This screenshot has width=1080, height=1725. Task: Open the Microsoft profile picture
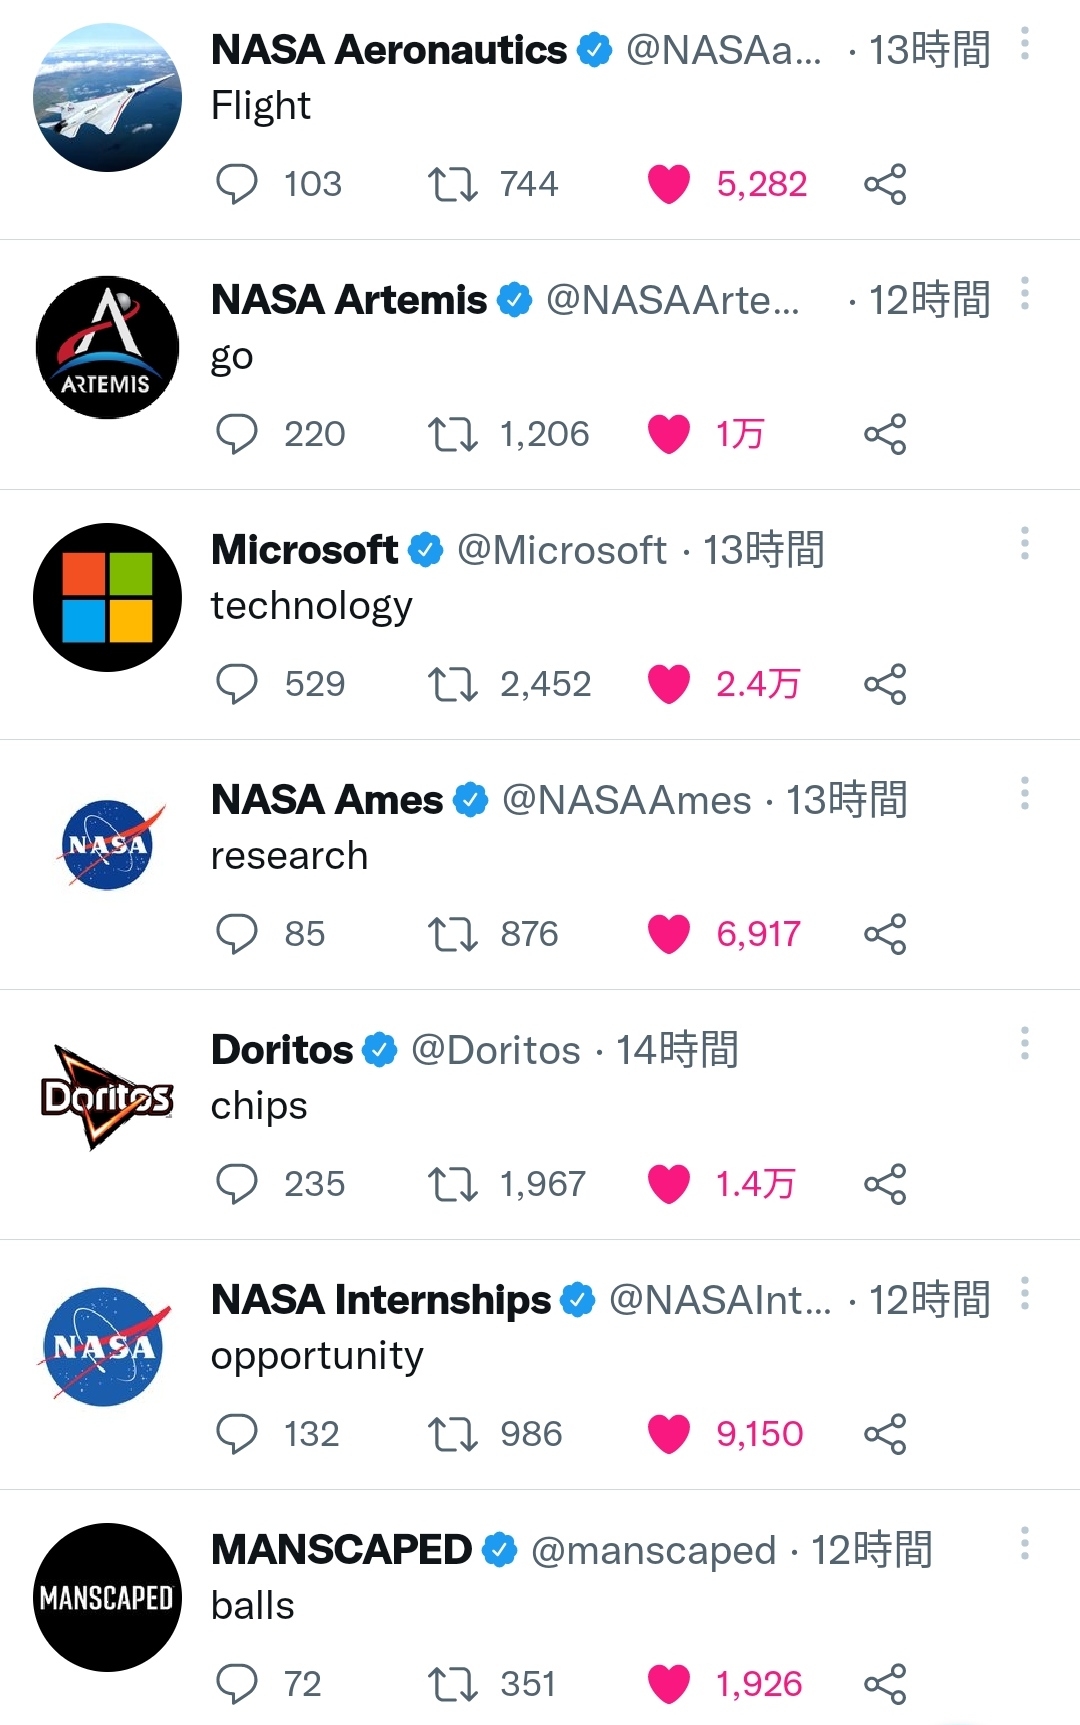click(107, 597)
